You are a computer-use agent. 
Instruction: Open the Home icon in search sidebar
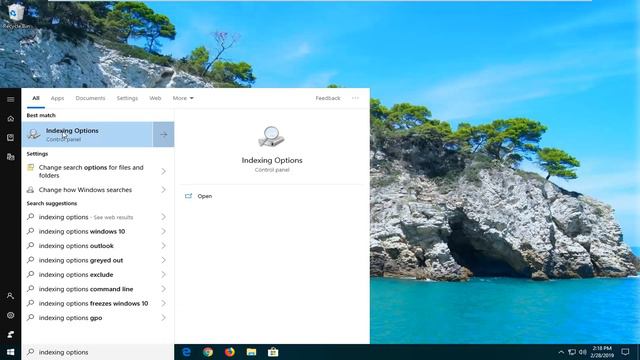click(x=11, y=119)
